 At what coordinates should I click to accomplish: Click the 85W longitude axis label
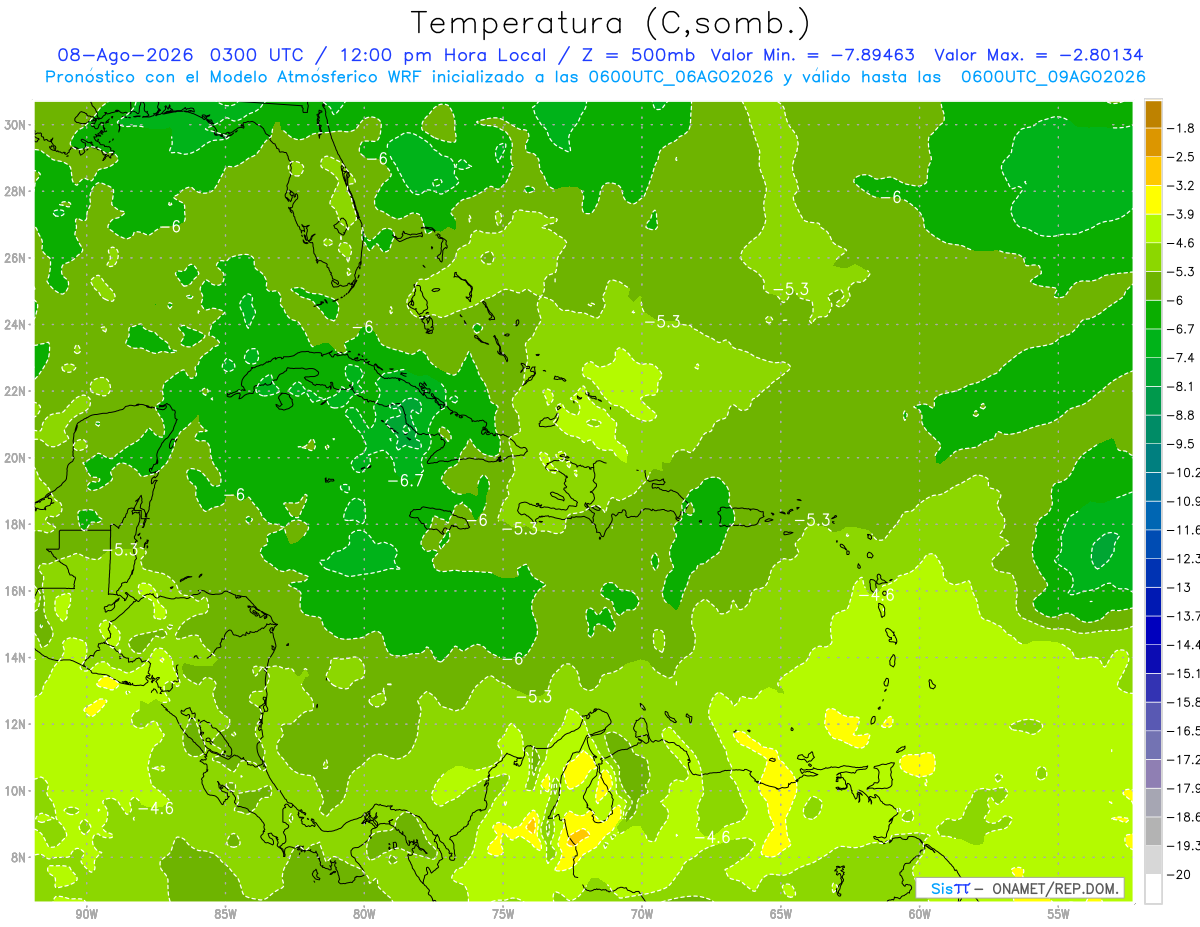pos(225,913)
